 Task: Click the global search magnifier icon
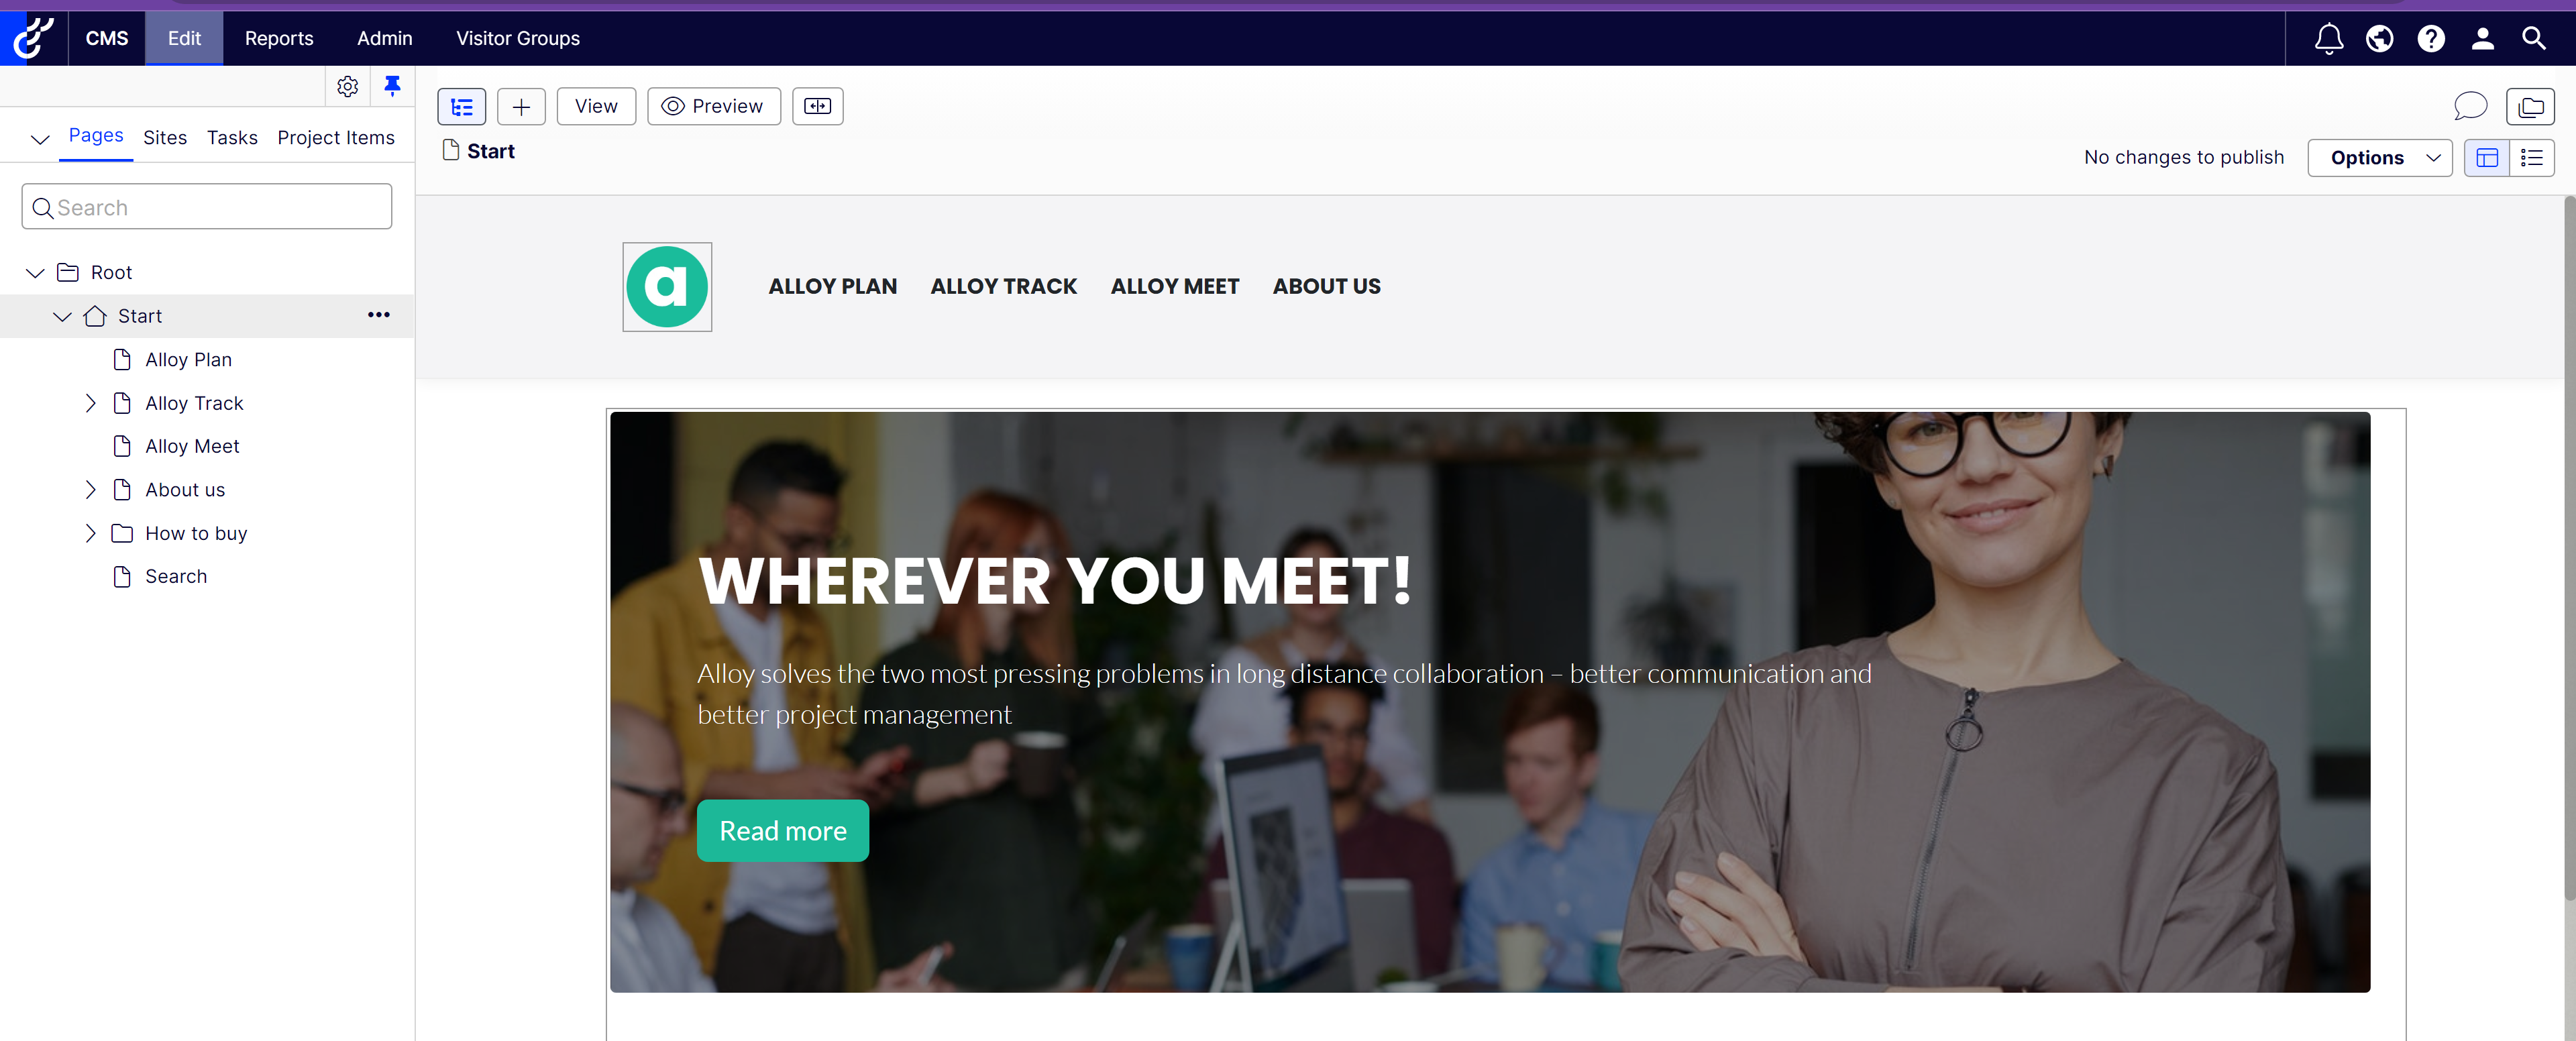tap(2533, 38)
